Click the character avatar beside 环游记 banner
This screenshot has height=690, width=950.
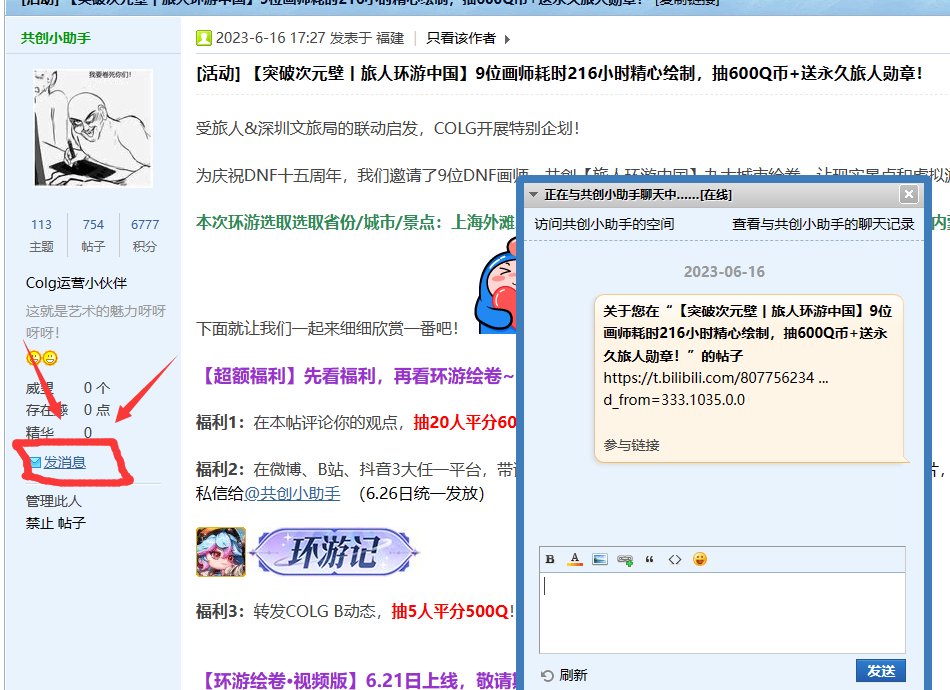coord(221,552)
